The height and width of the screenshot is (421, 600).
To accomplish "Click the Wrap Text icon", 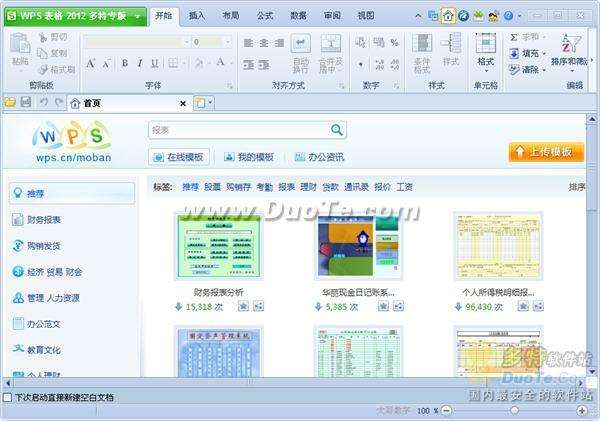I will pos(301,43).
